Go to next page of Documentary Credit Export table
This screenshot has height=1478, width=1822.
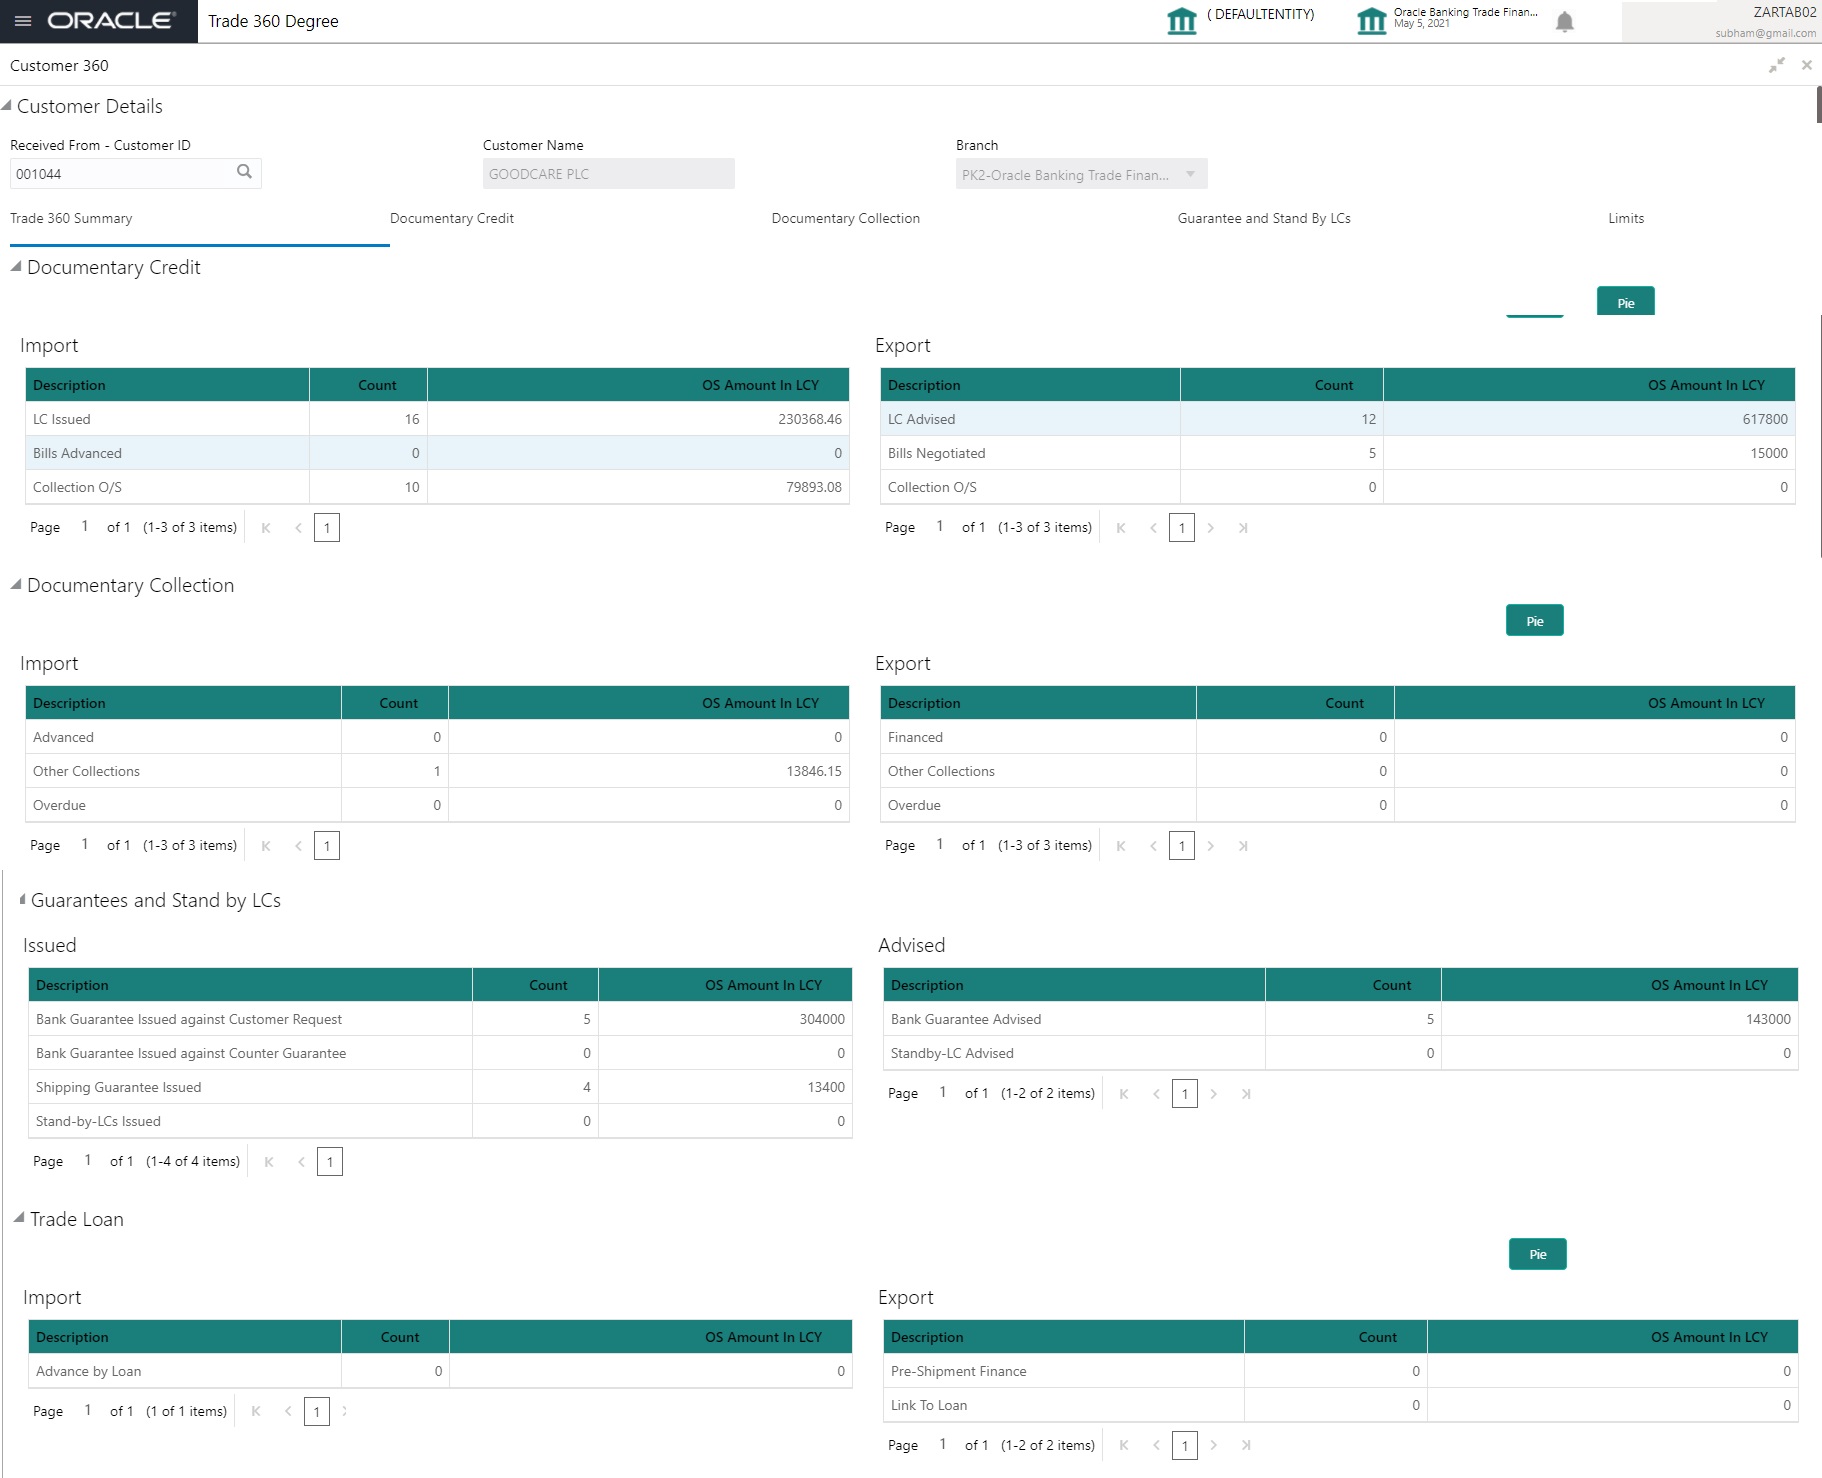(x=1211, y=528)
